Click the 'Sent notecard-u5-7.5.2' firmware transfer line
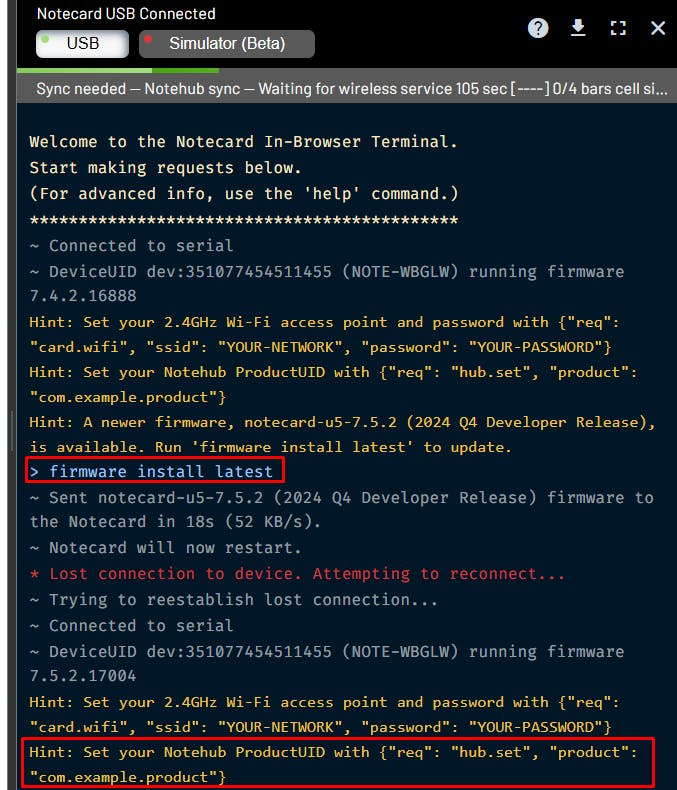Image resolution: width=677 pixels, height=790 pixels. (x=342, y=509)
